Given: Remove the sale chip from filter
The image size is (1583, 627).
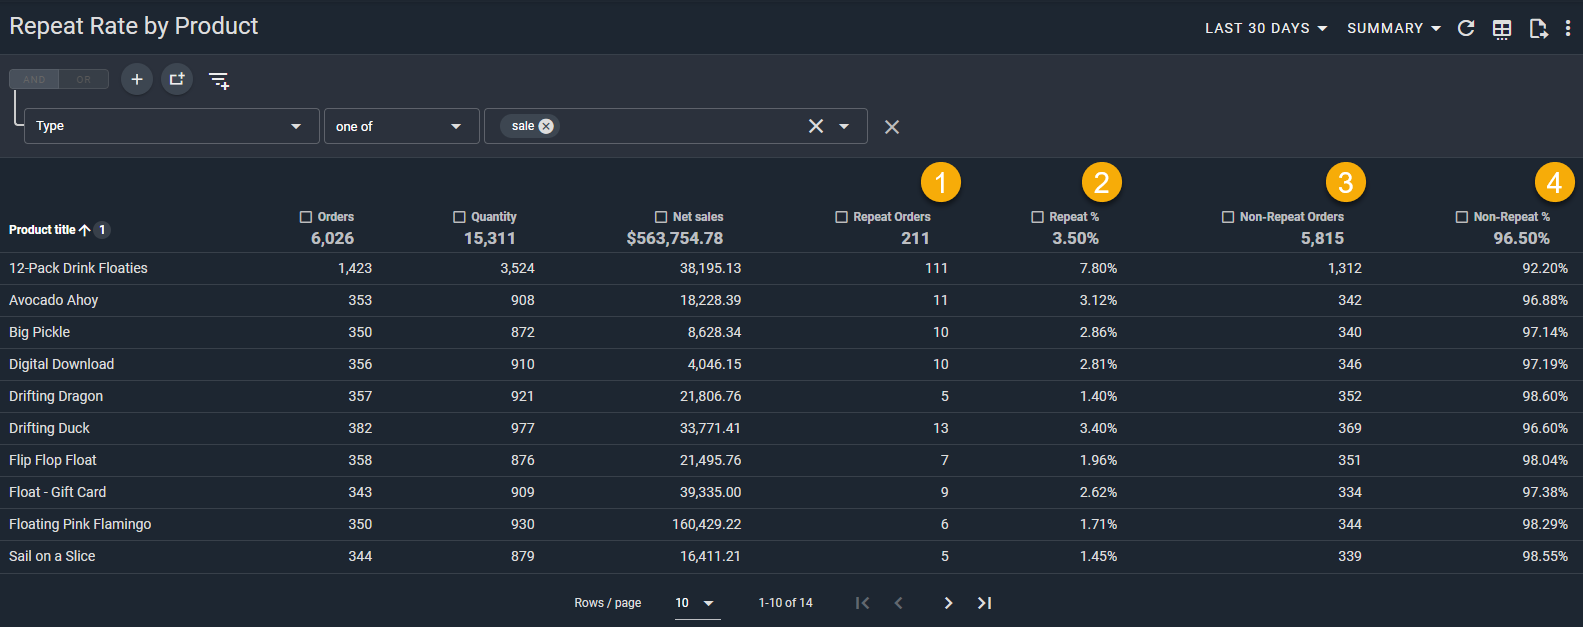Looking at the screenshot, I should tap(546, 126).
